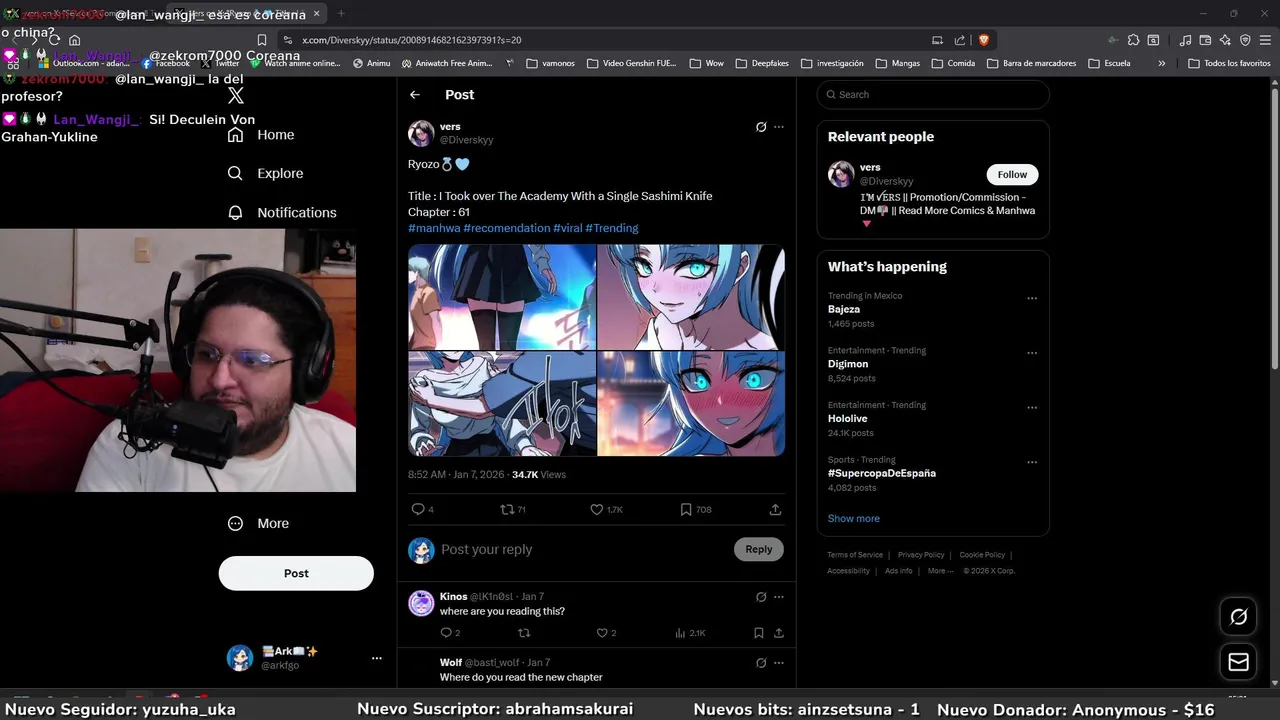This screenshot has height=720, width=1280.
Task: Open Leo AI sparkle icon in toolbar
Action: [1225, 40]
